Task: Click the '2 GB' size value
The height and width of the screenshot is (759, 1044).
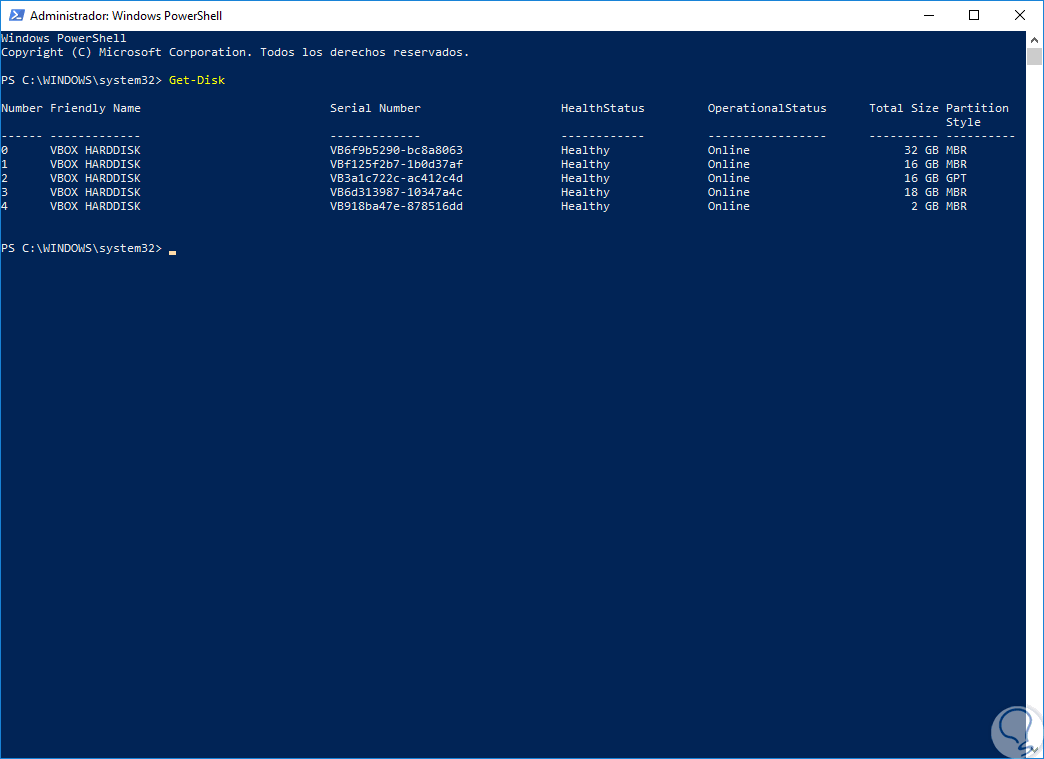Action: [x=925, y=206]
